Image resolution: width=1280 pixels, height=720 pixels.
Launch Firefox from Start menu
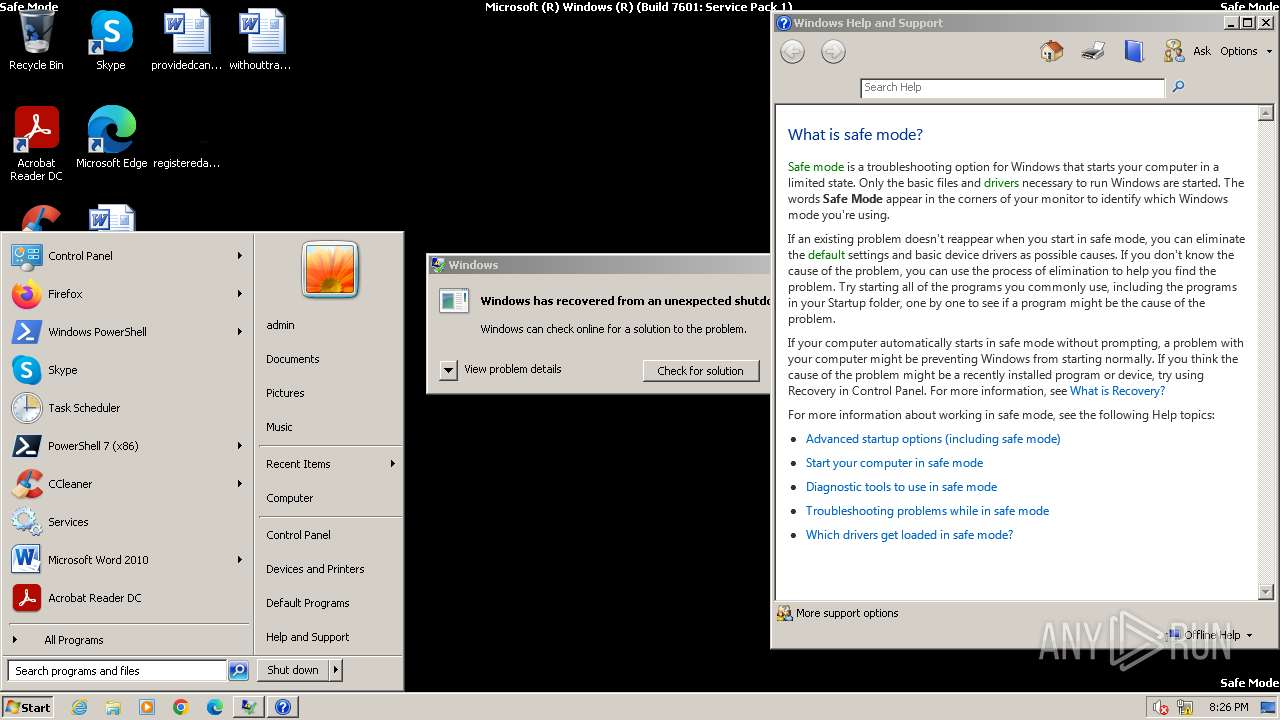[x=127, y=294]
